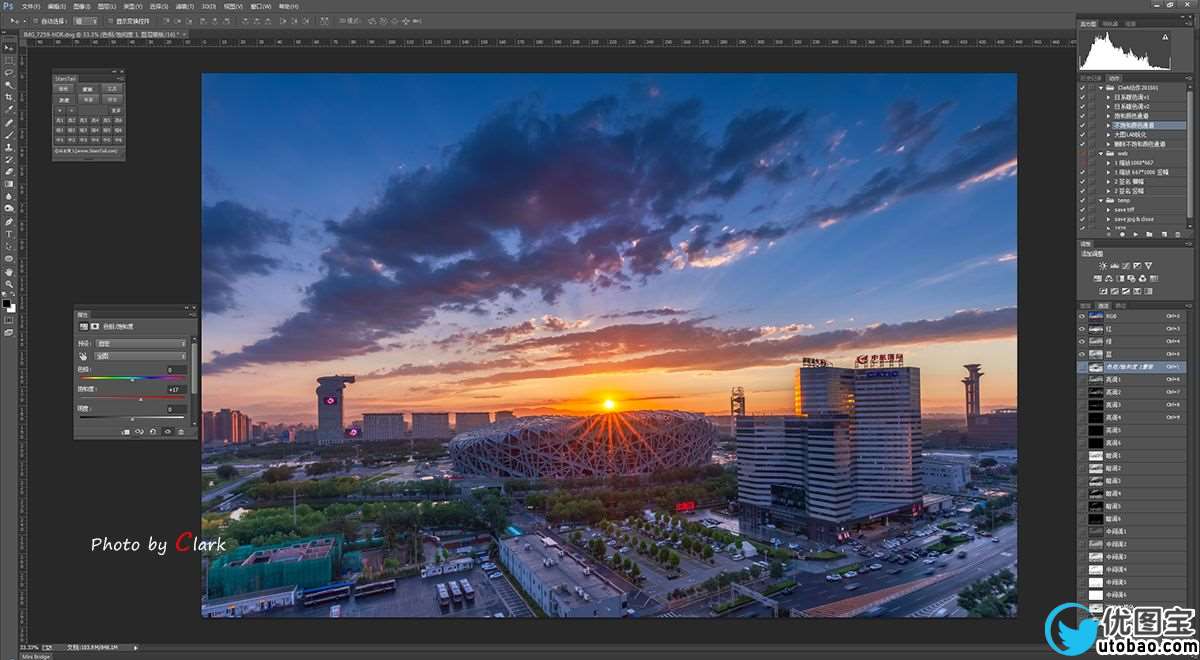This screenshot has width=1200, height=660.
Task: Switch to the Channels (通道) tab
Action: 1102,306
